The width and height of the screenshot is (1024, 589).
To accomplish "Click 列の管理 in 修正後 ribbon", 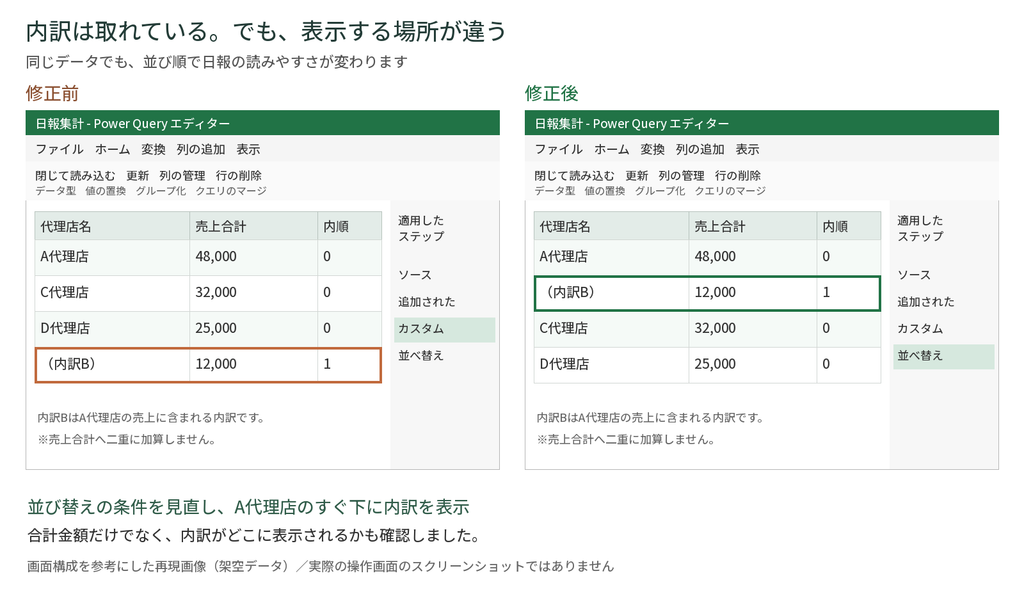I will (681, 176).
